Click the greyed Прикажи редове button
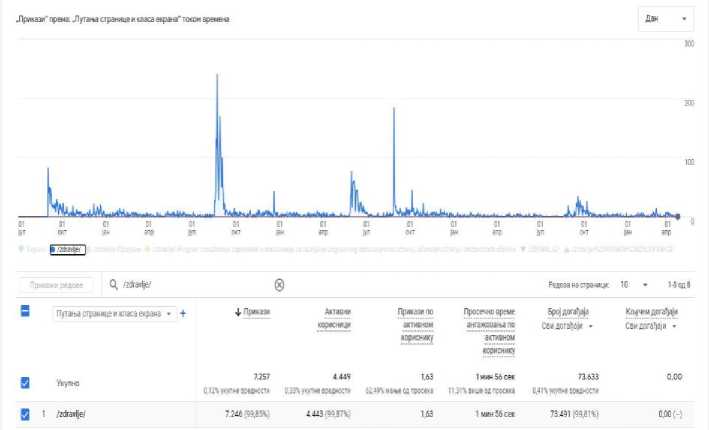This screenshot has height=430, width=709. (57, 285)
